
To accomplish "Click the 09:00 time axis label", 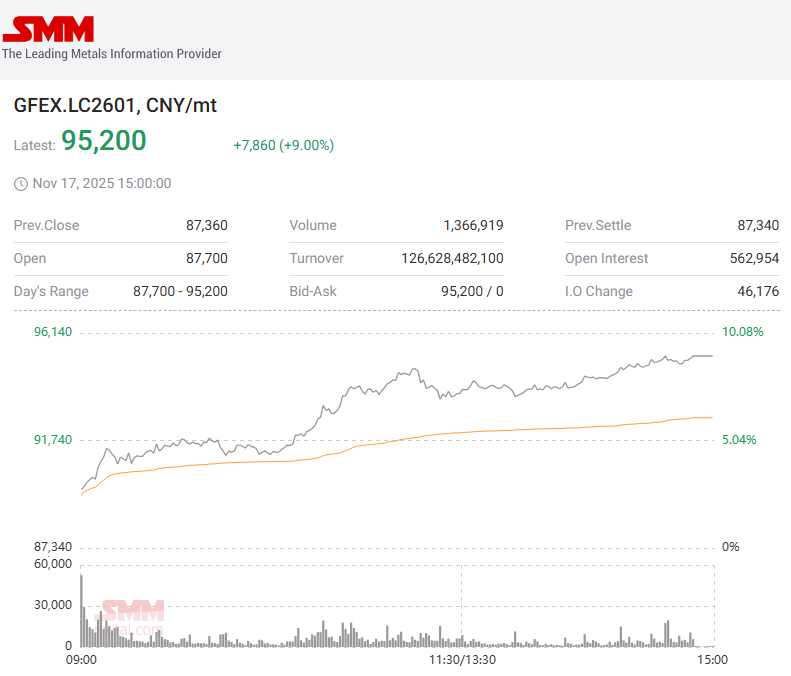I will (x=81, y=660).
